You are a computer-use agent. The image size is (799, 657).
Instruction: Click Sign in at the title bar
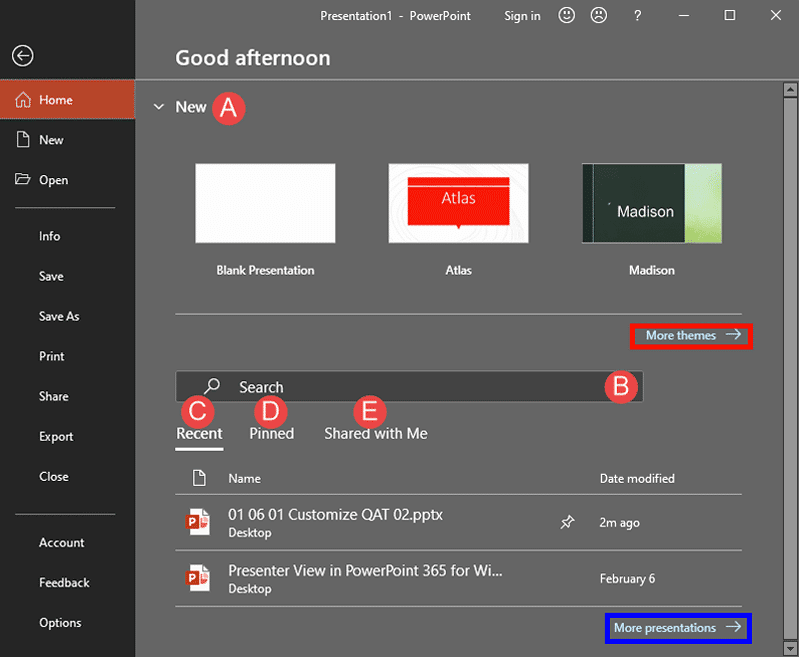(x=522, y=15)
